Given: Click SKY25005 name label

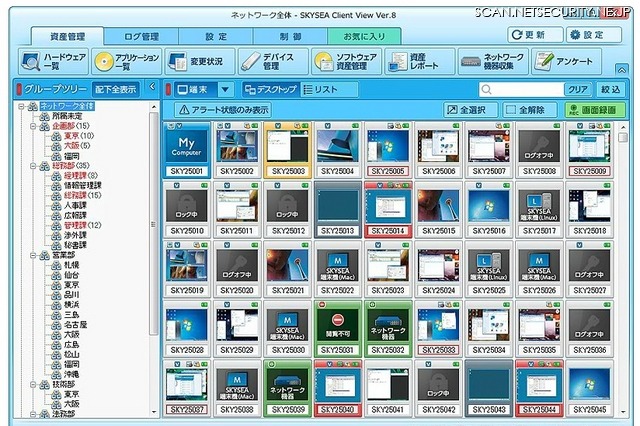Looking at the screenshot, I should click(388, 171).
